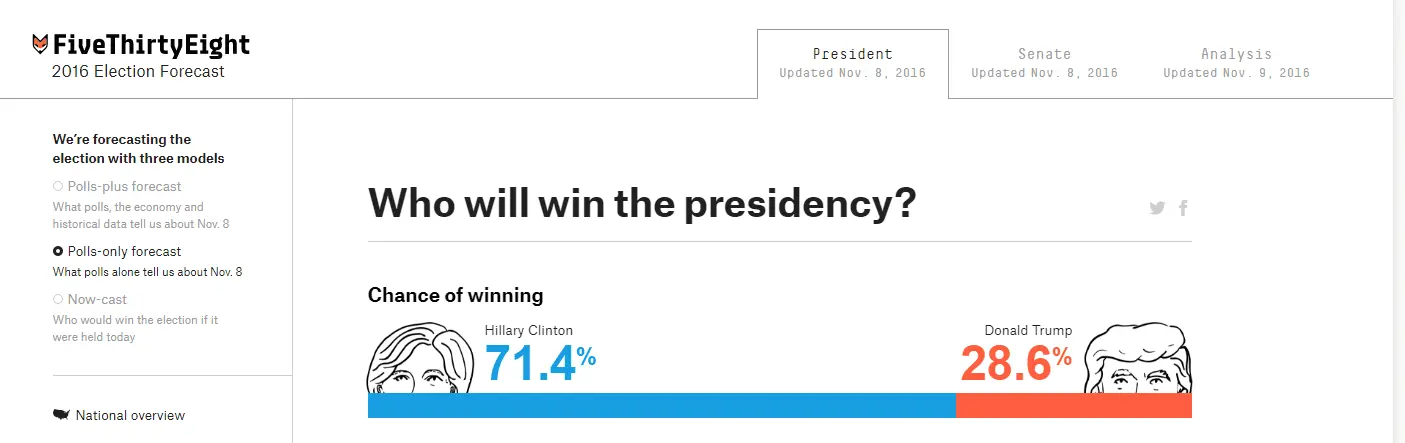
Task: Select the Polls-only forecast radio button
Action: click(x=58, y=252)
